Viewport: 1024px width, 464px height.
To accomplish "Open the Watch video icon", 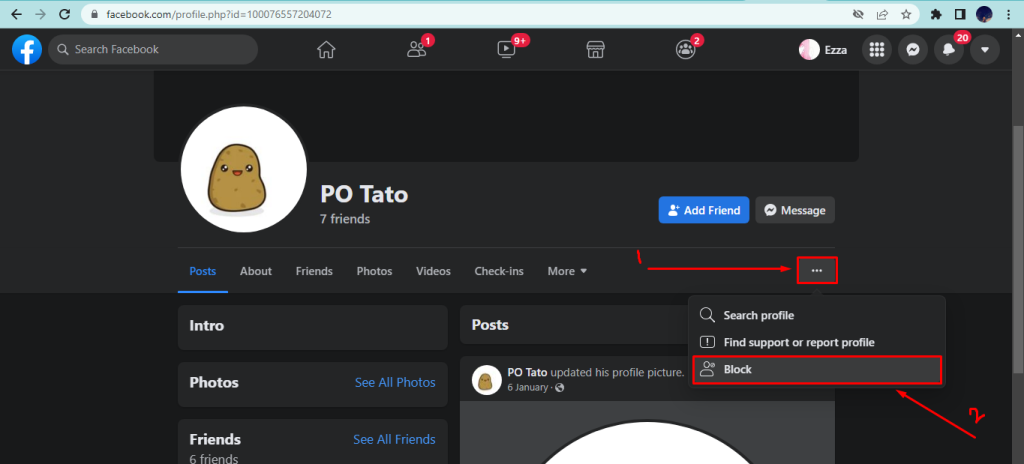I will 506,50.
